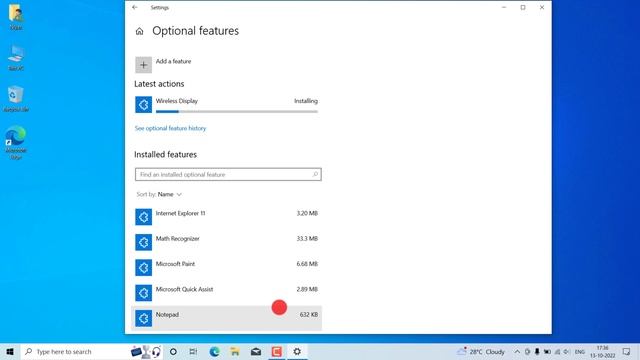Click the magnifier icon in the feature search box
Viewport: 640px width, 360px height.
pyautogui.click(x=315, y=174)
